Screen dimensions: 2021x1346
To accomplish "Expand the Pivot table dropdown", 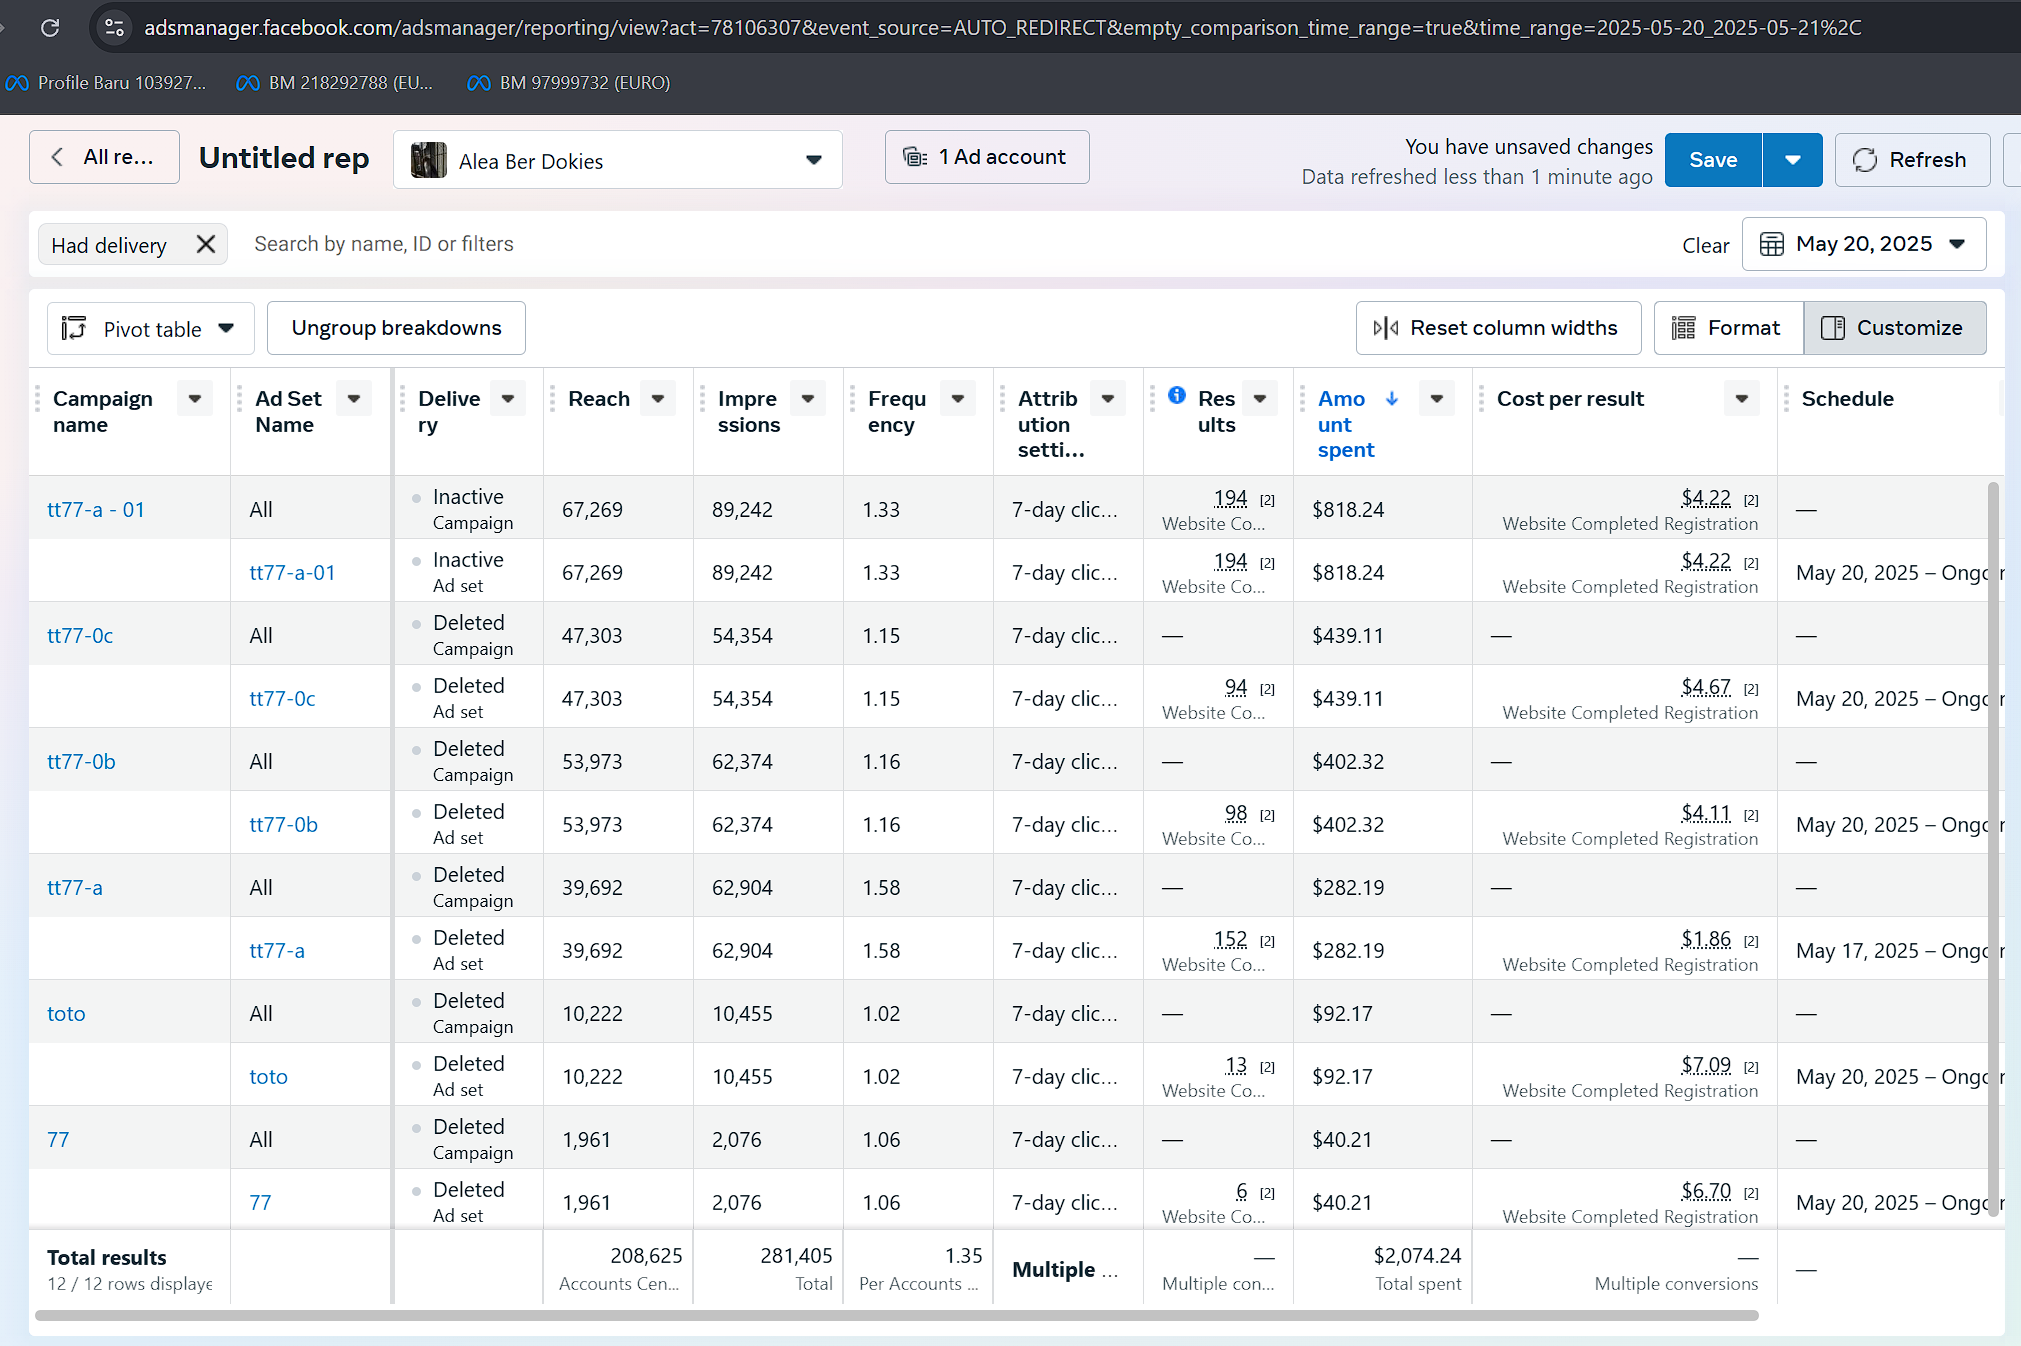I will click(150, 329).
